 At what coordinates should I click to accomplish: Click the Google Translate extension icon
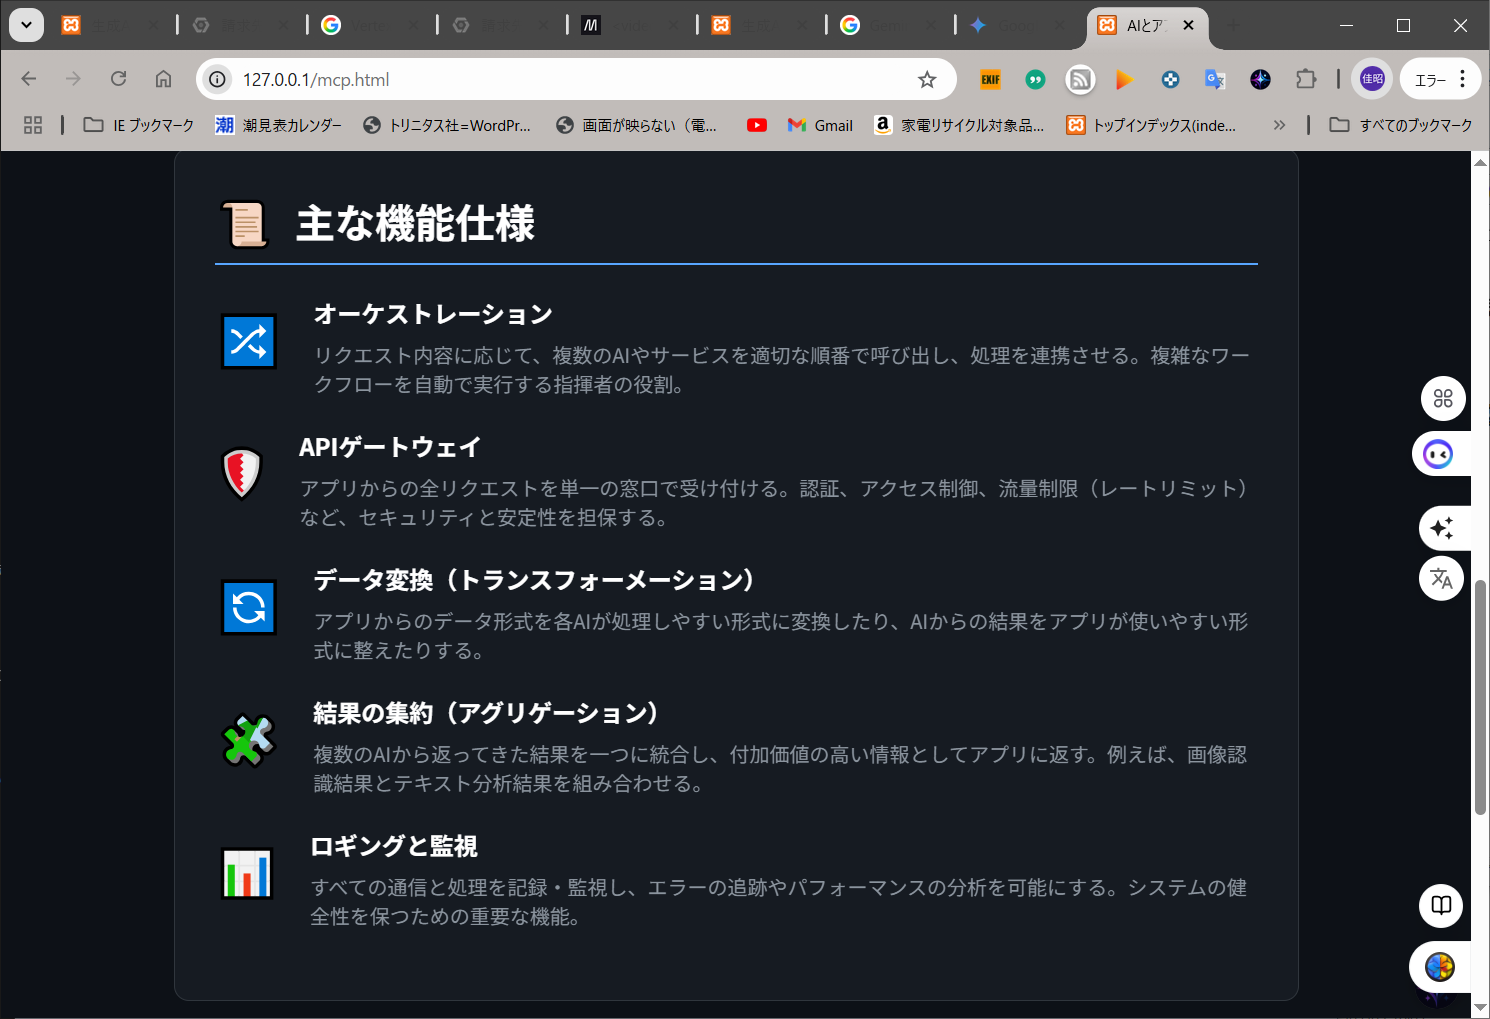pyautogui.click(x=1215, y=80)
